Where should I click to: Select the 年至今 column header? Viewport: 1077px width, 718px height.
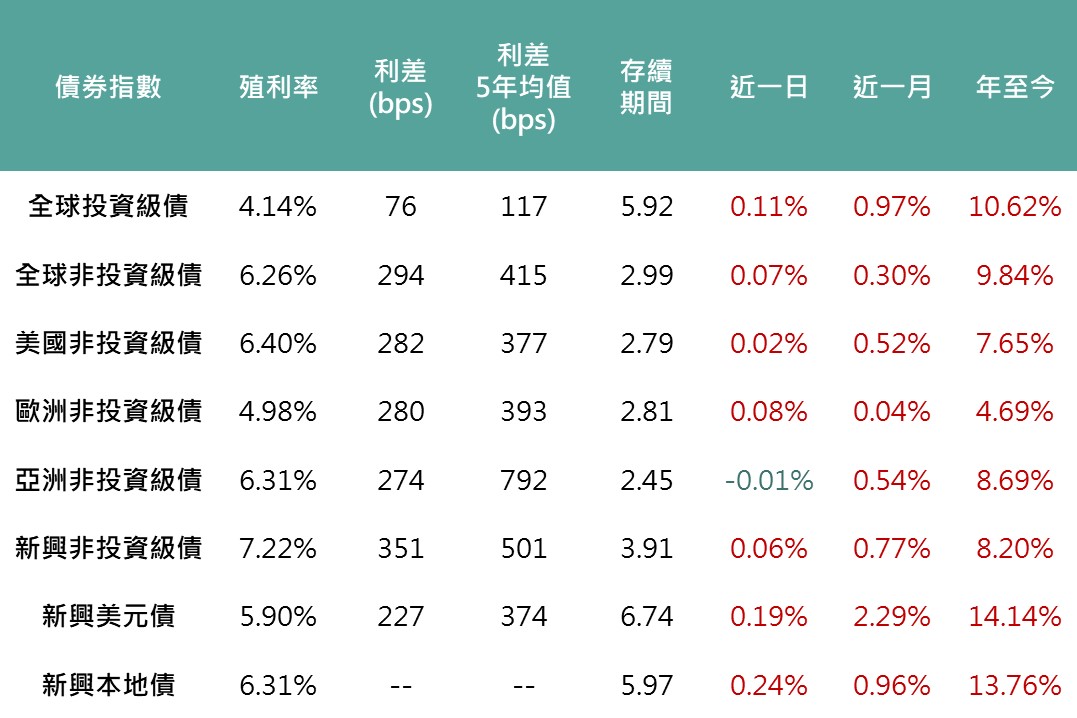point(1014,87)
